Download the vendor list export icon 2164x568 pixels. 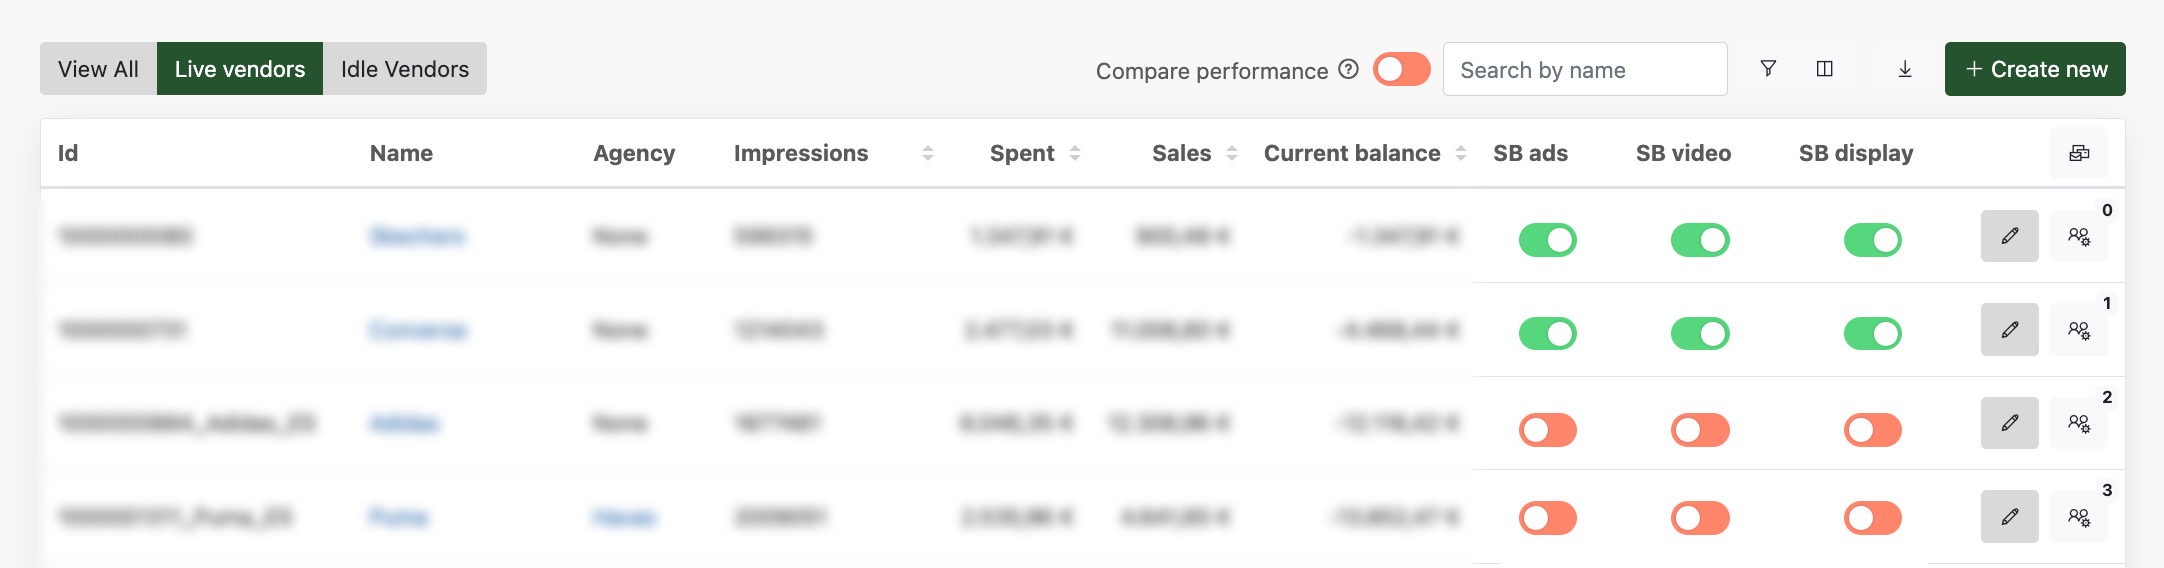coord(1905,69)
